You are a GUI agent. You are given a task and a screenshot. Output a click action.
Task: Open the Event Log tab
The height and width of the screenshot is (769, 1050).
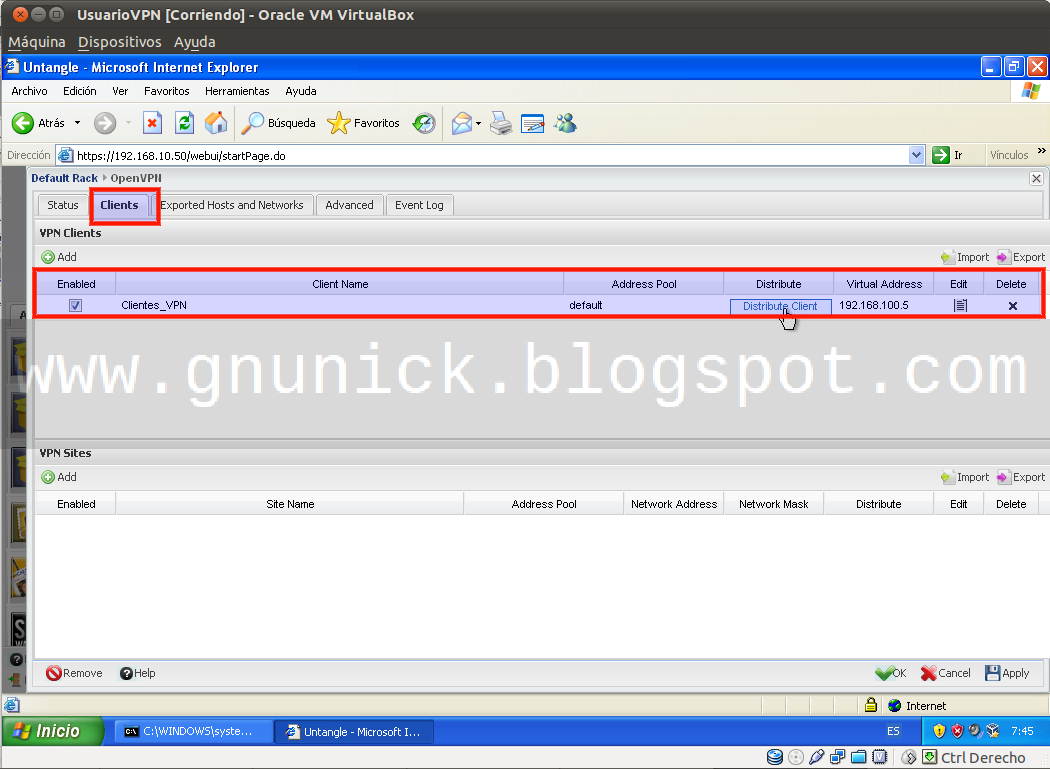(x=419, y=205)
